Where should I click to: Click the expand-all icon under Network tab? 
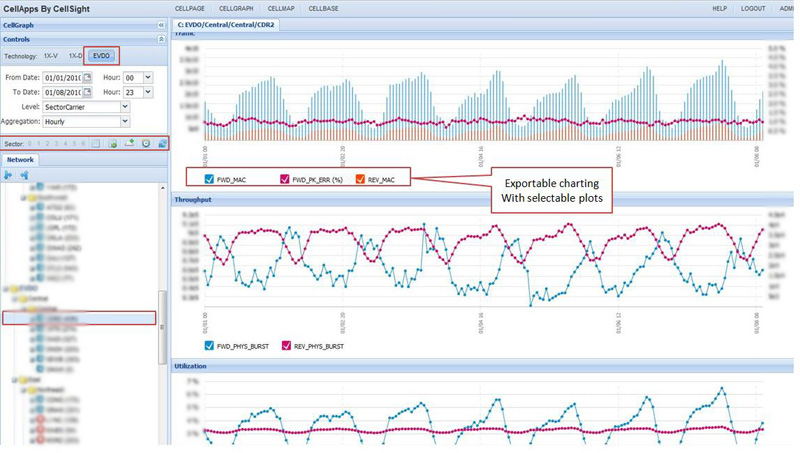click(x=9, y=175)
